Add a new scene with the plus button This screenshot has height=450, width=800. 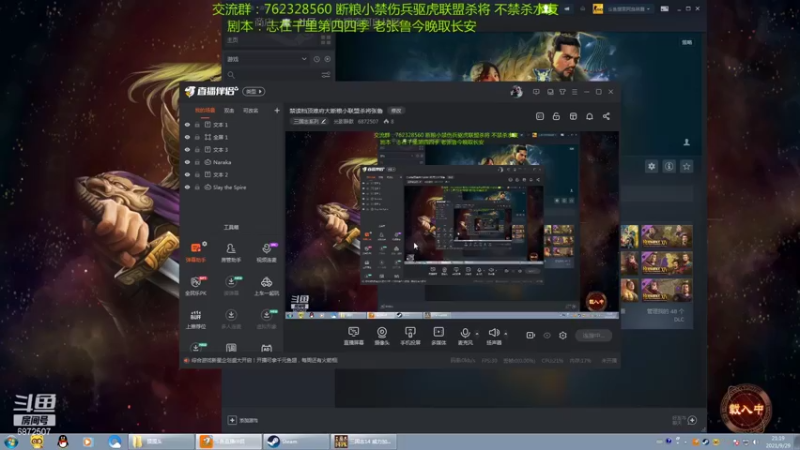click(277, 110)
